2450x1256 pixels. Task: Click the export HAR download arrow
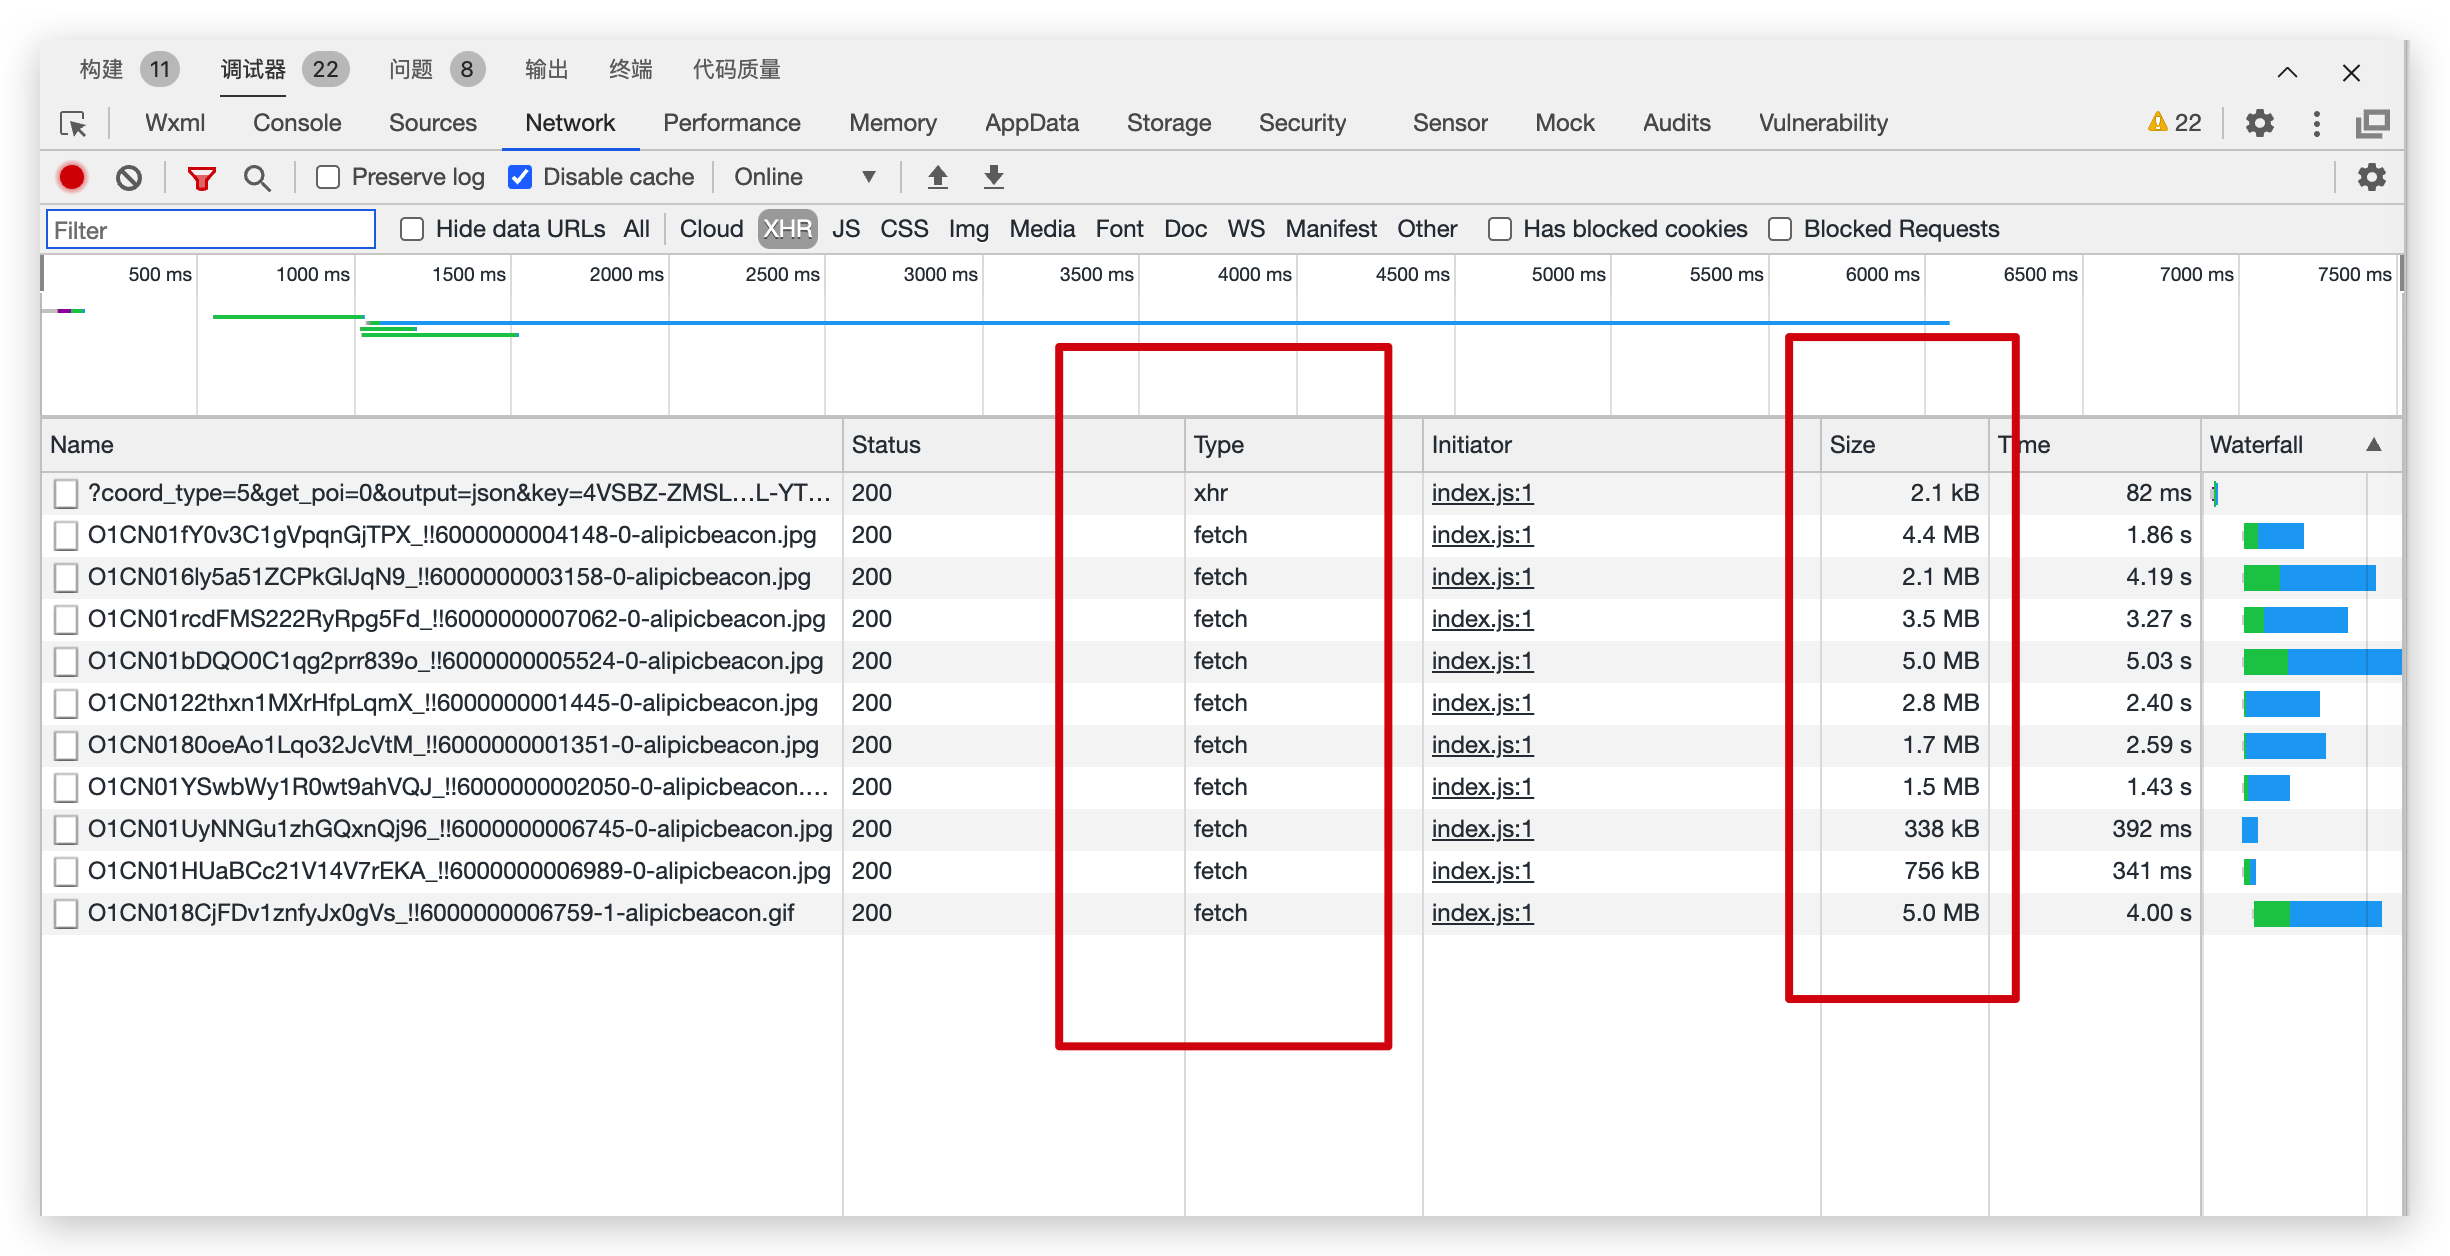[x=993, y=177]
